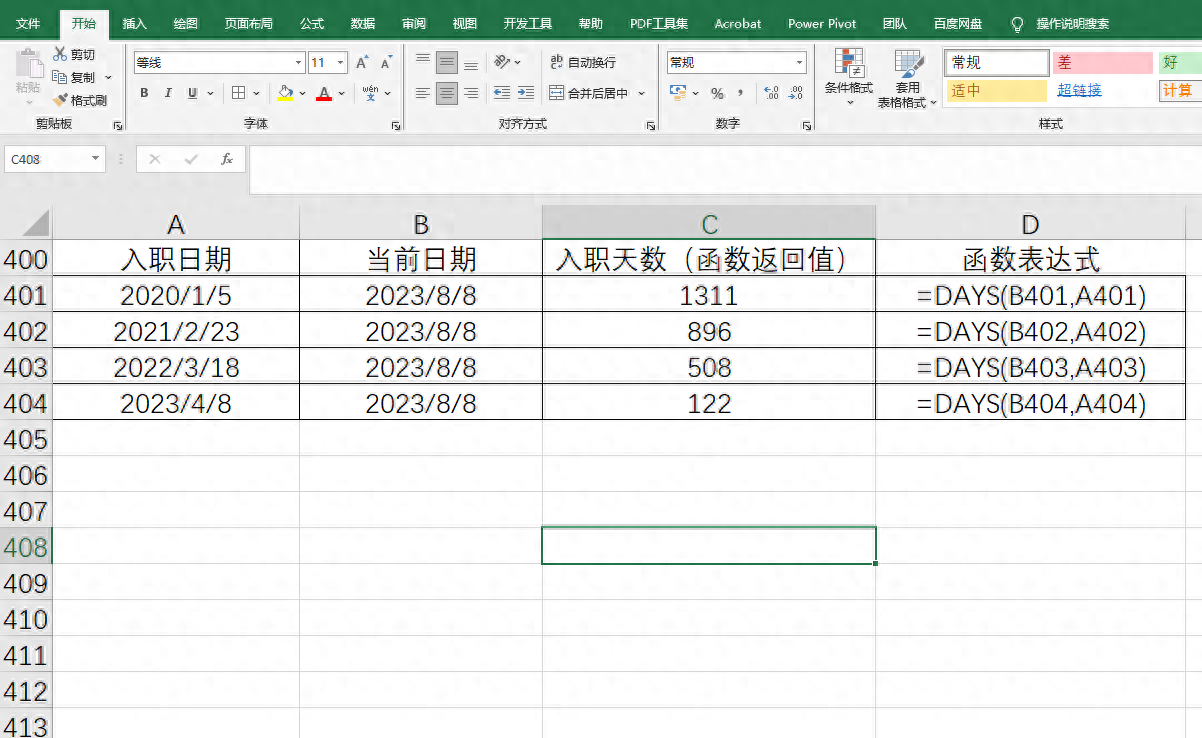
Task: Expand the fill color dropdown arrow
Action: (303, 93)
